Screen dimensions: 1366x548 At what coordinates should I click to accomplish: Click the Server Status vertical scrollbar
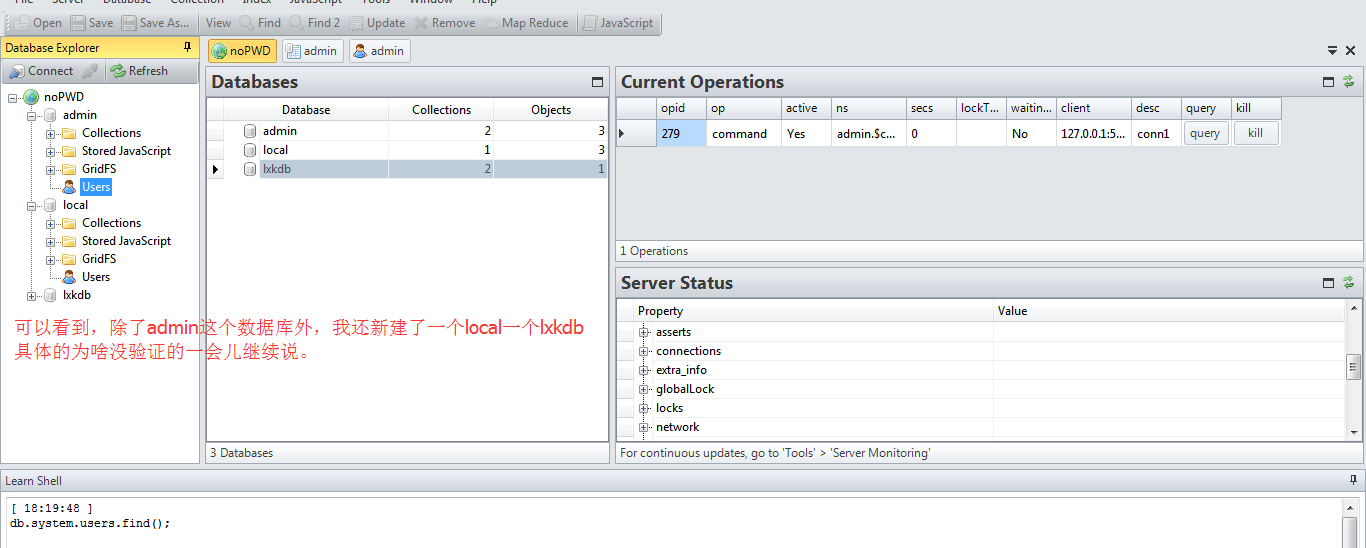coord(1355,369)
